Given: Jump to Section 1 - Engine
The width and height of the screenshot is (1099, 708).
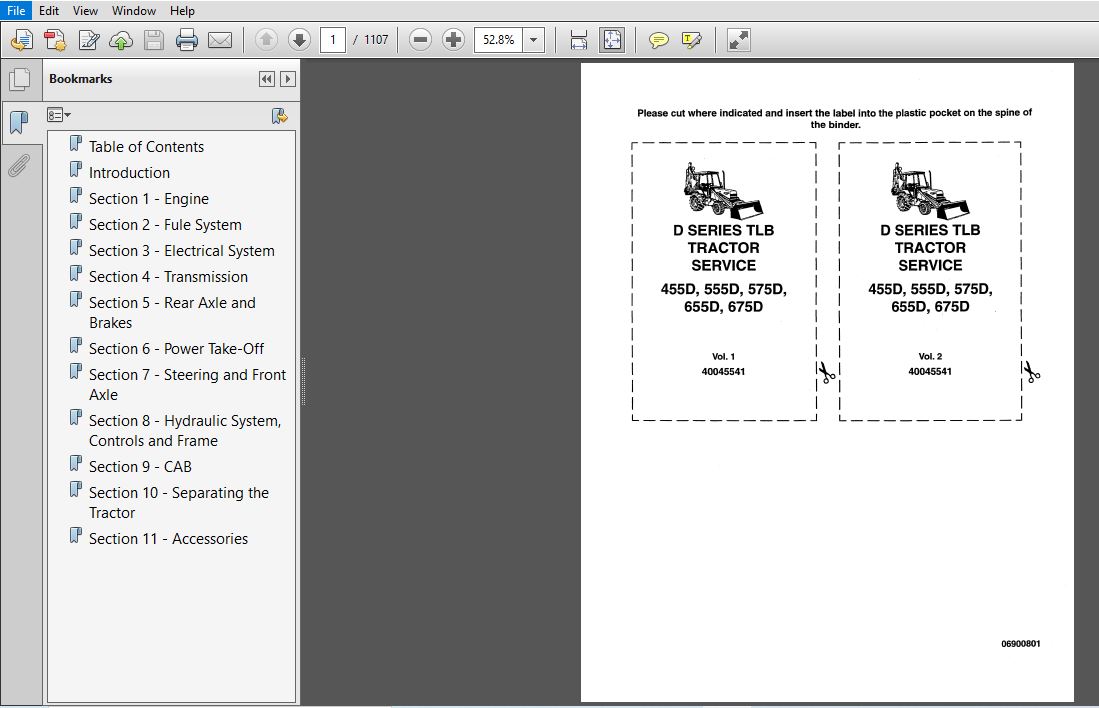Looking at the screenshot, I should [149, 198].
